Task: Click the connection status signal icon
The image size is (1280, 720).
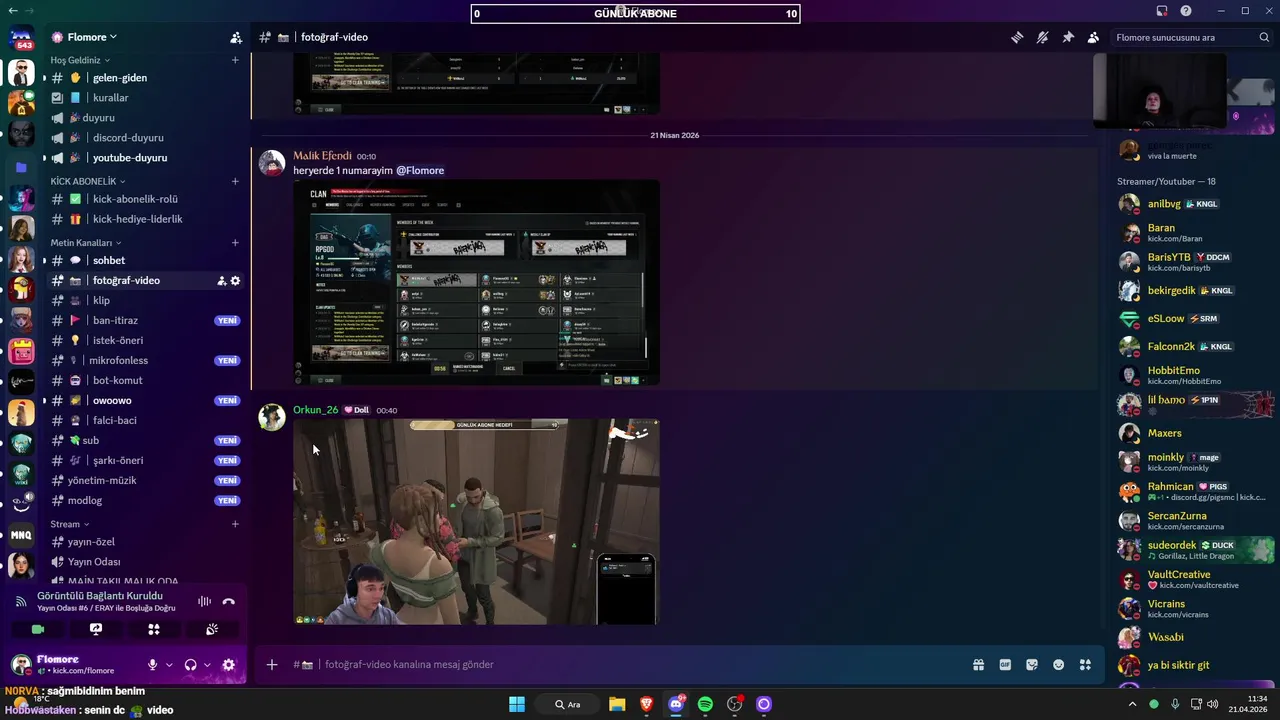Action: pyautogui.click(x=21, y=601)
